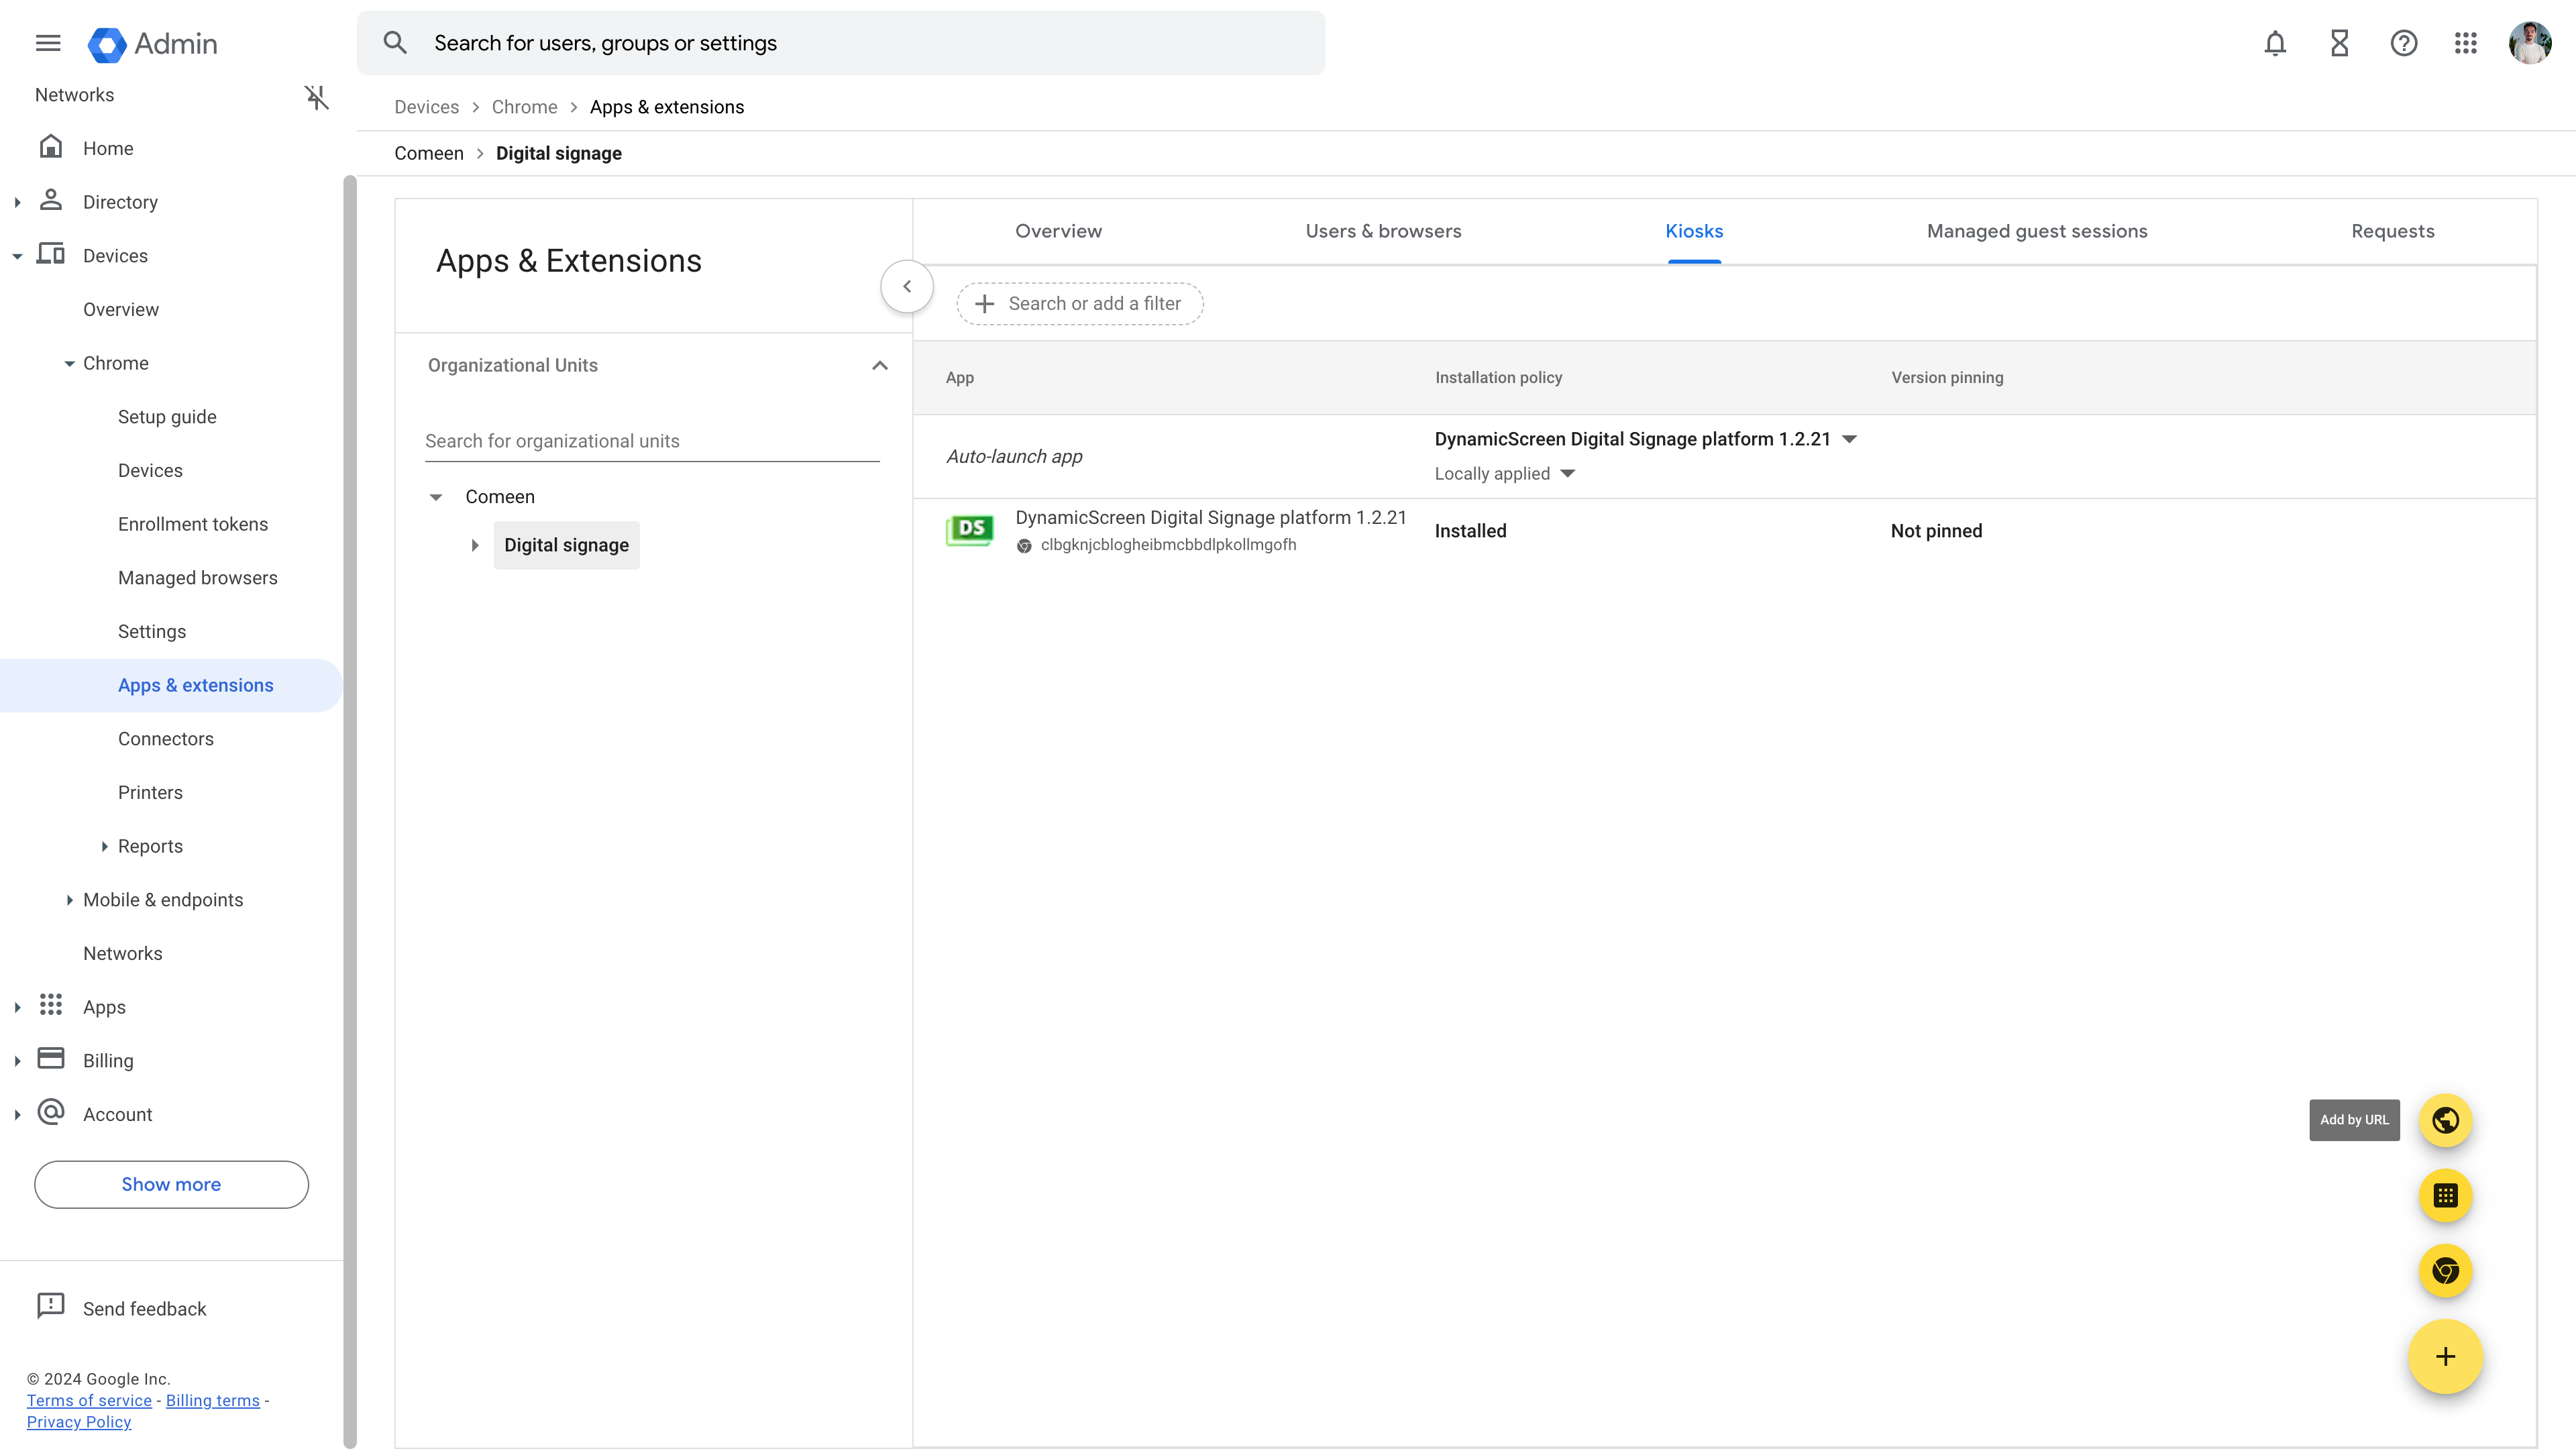Open Managed guest sessions tab
Image resolution: width=2576 pixels, height=1449 pixels.
click(2037, 231)
